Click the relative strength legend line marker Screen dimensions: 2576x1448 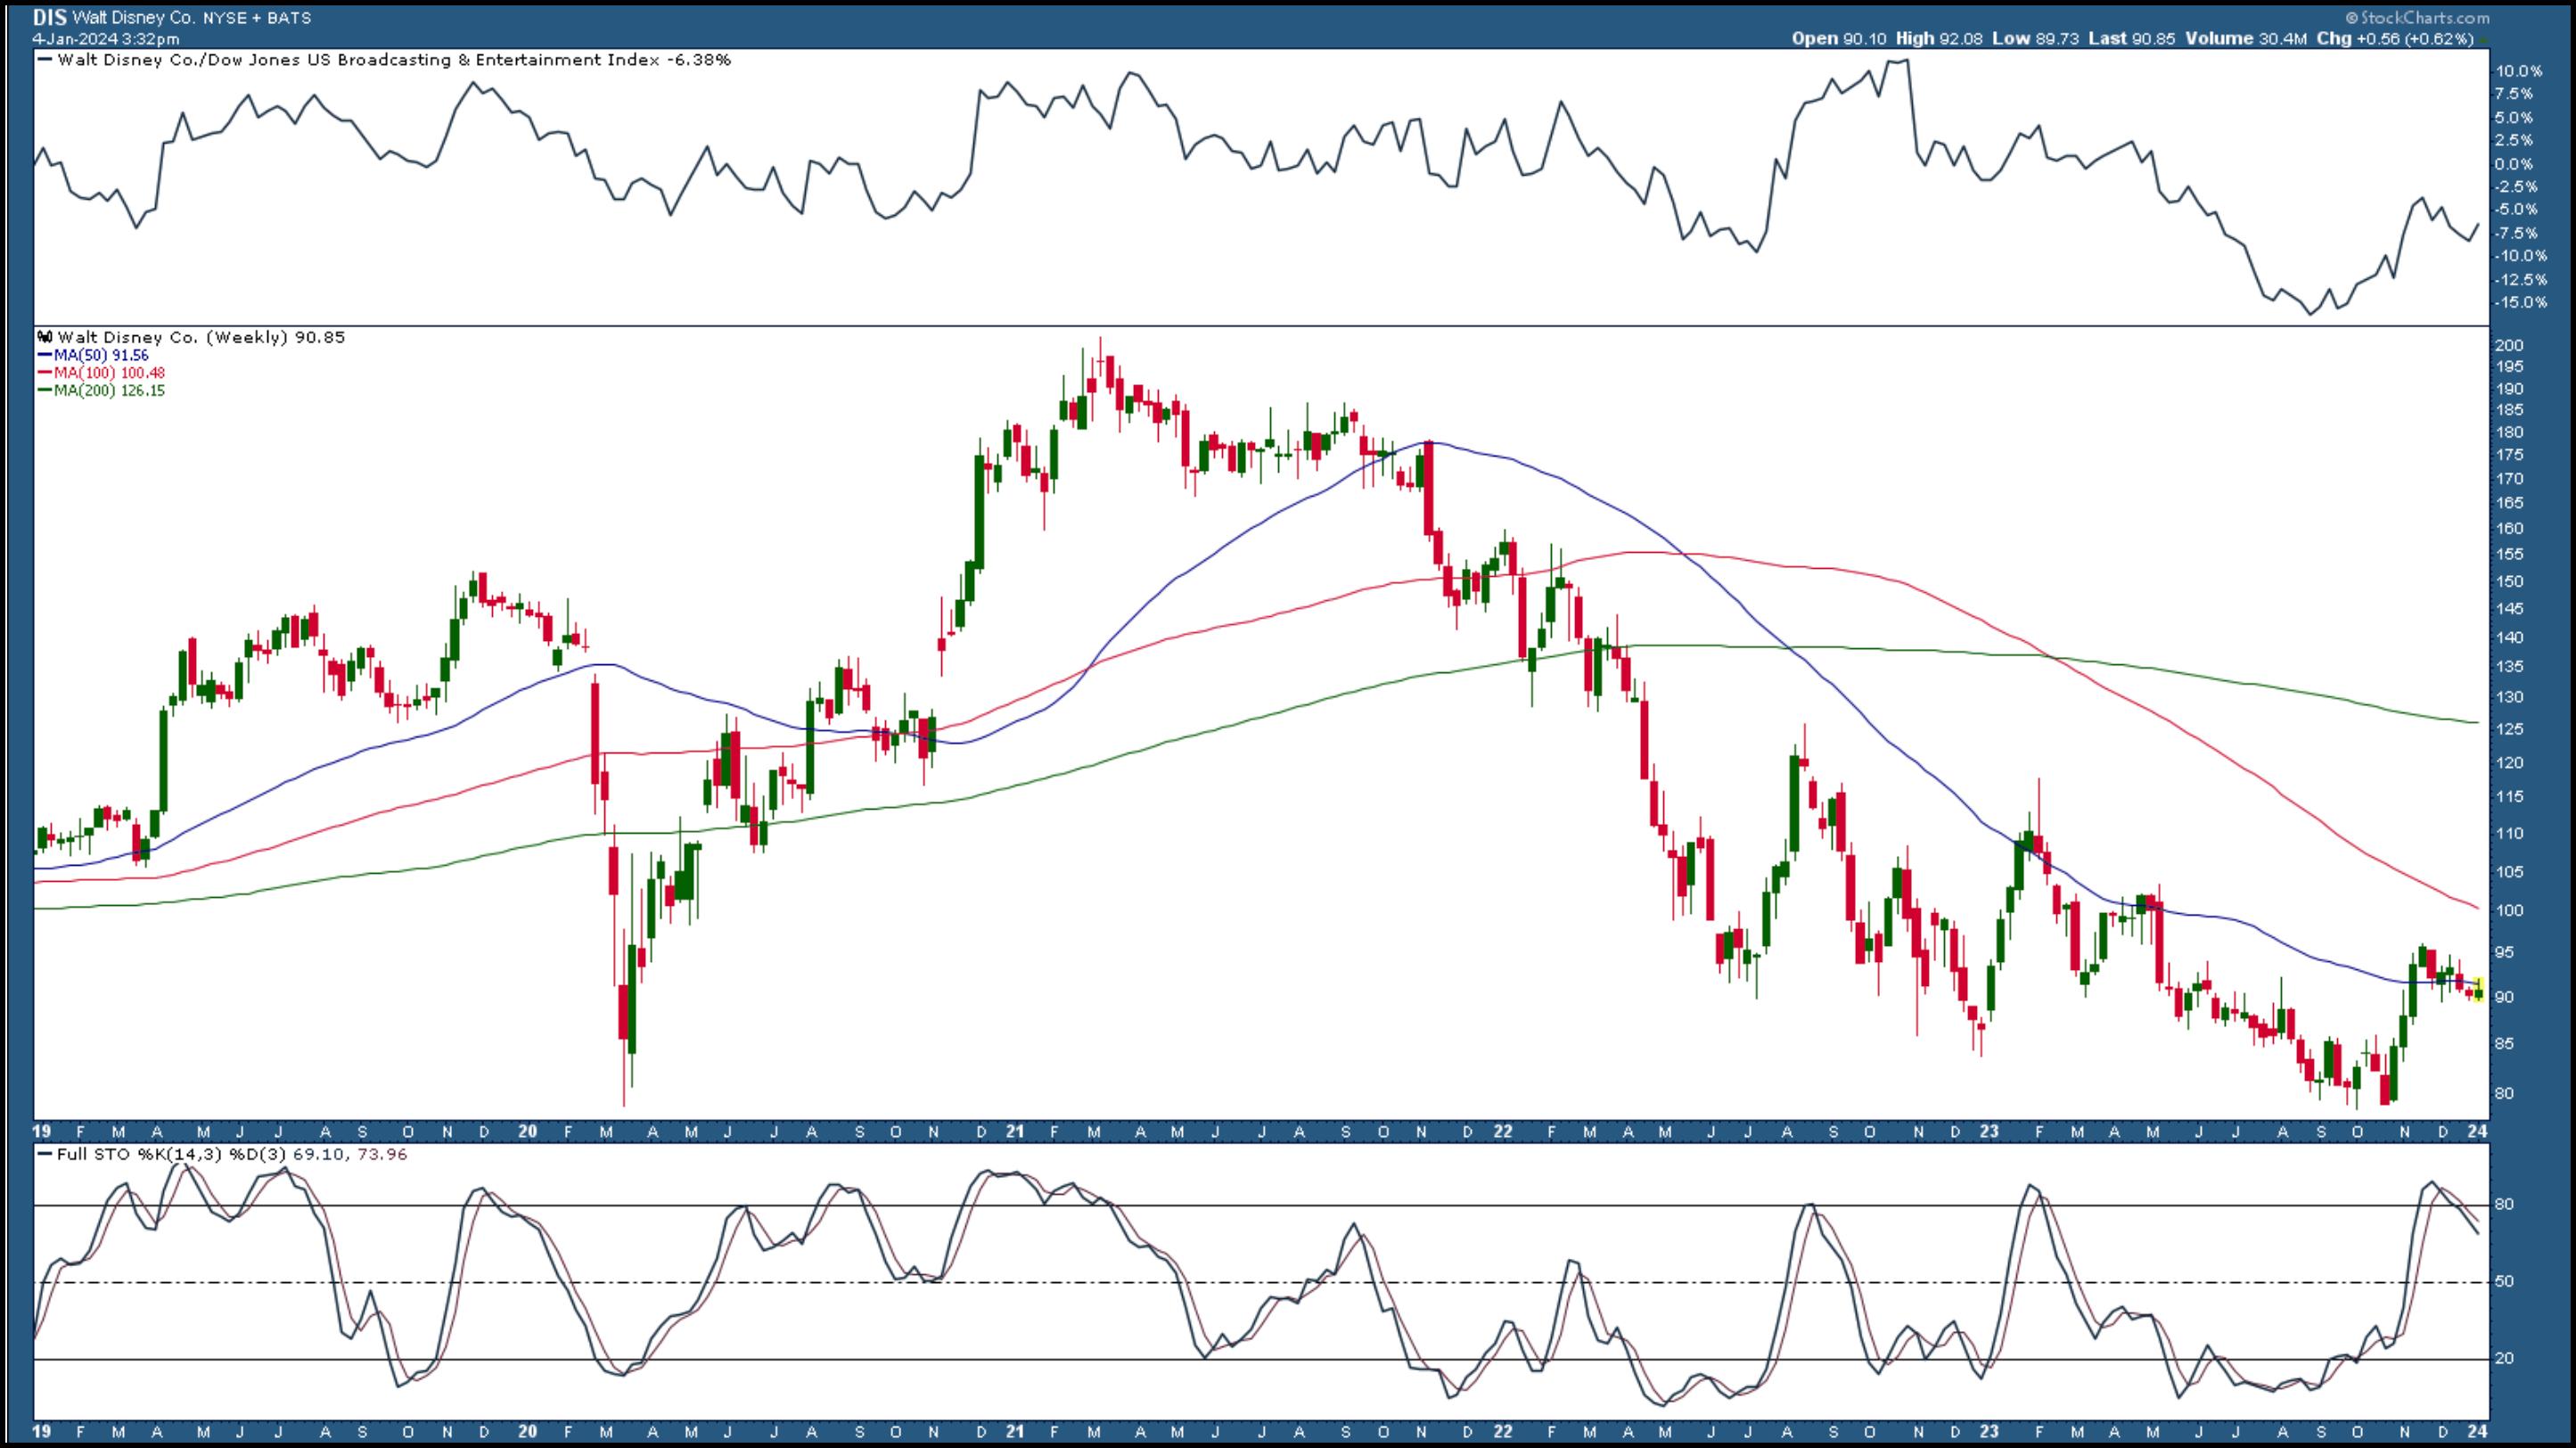tap(45, 60)
